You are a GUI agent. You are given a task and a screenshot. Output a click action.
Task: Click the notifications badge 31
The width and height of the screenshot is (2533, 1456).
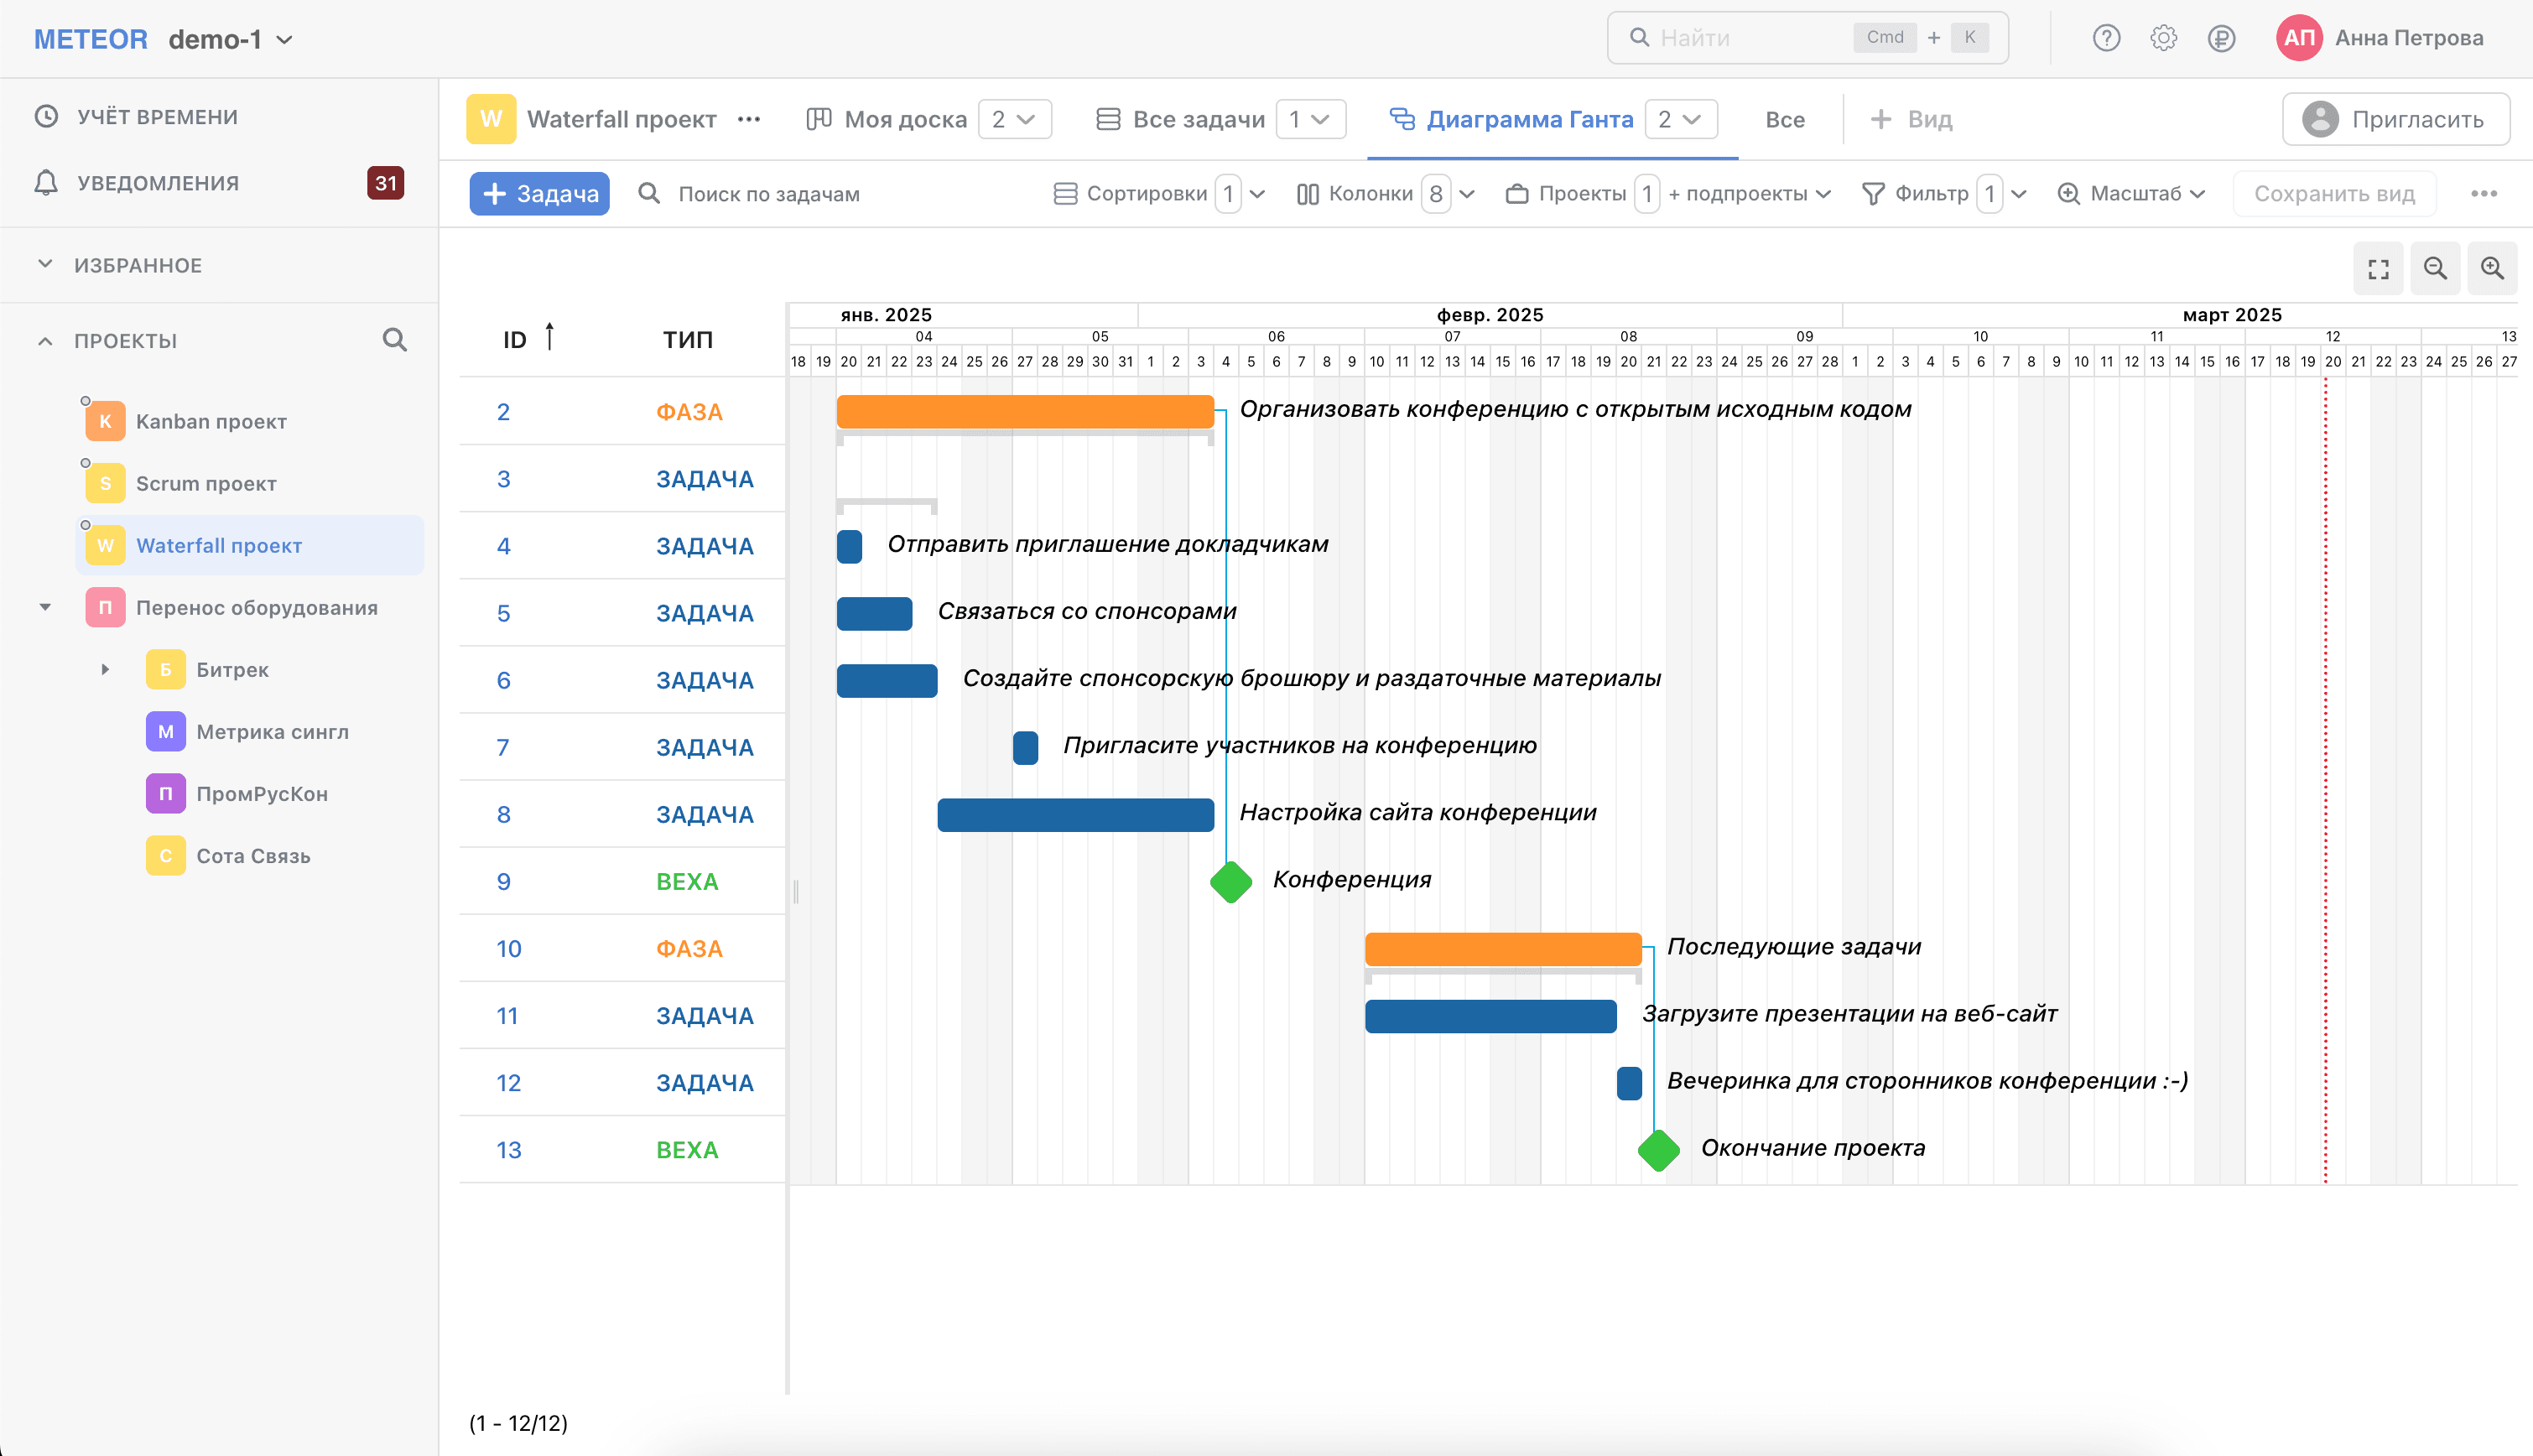(x=385, y=183)
